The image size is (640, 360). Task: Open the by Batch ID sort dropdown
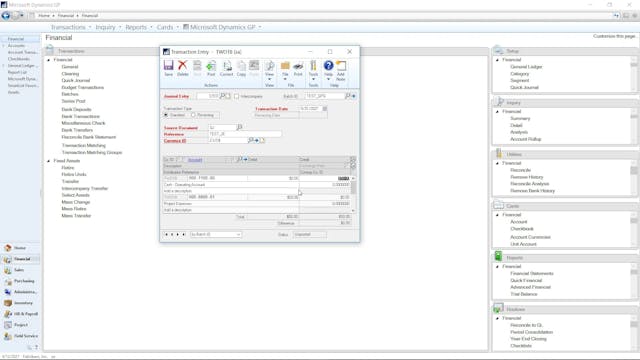(216, 234)
